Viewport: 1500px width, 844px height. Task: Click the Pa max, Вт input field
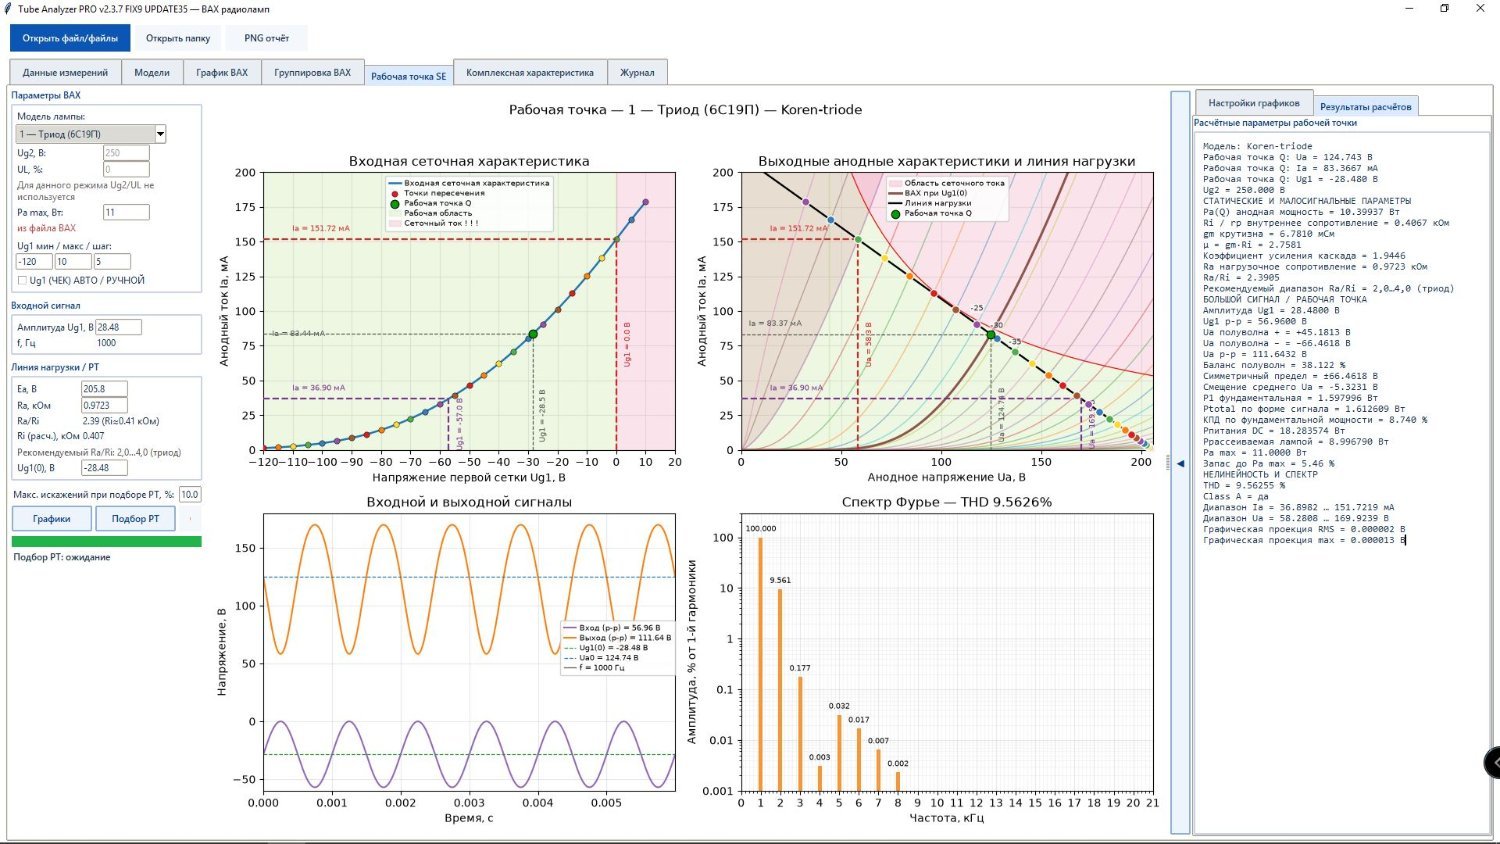(126, 212)
